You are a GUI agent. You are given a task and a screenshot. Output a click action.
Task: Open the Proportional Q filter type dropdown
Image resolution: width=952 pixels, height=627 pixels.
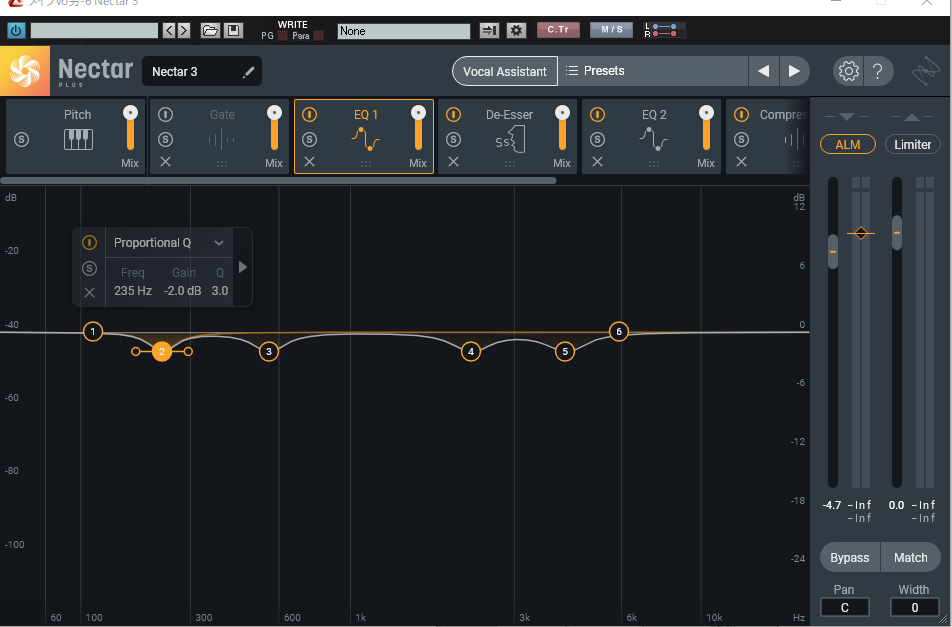coord(169,243)
